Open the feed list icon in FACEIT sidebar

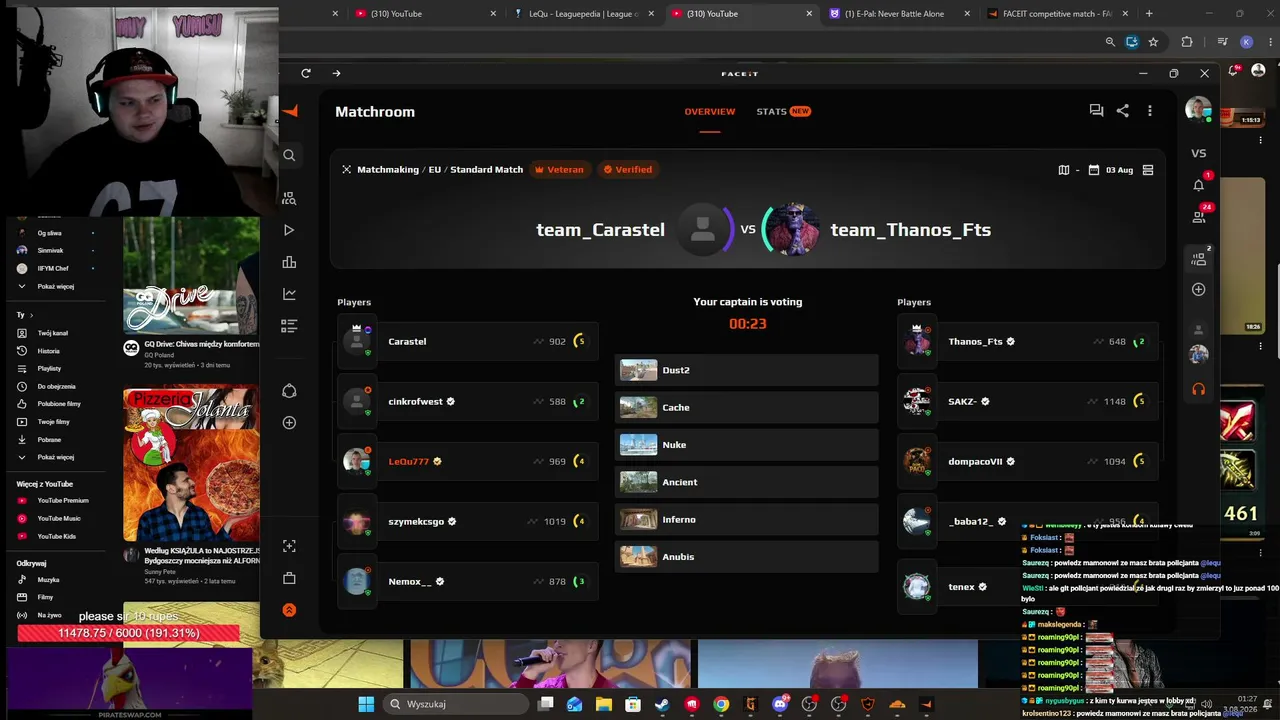coord(289,326)
